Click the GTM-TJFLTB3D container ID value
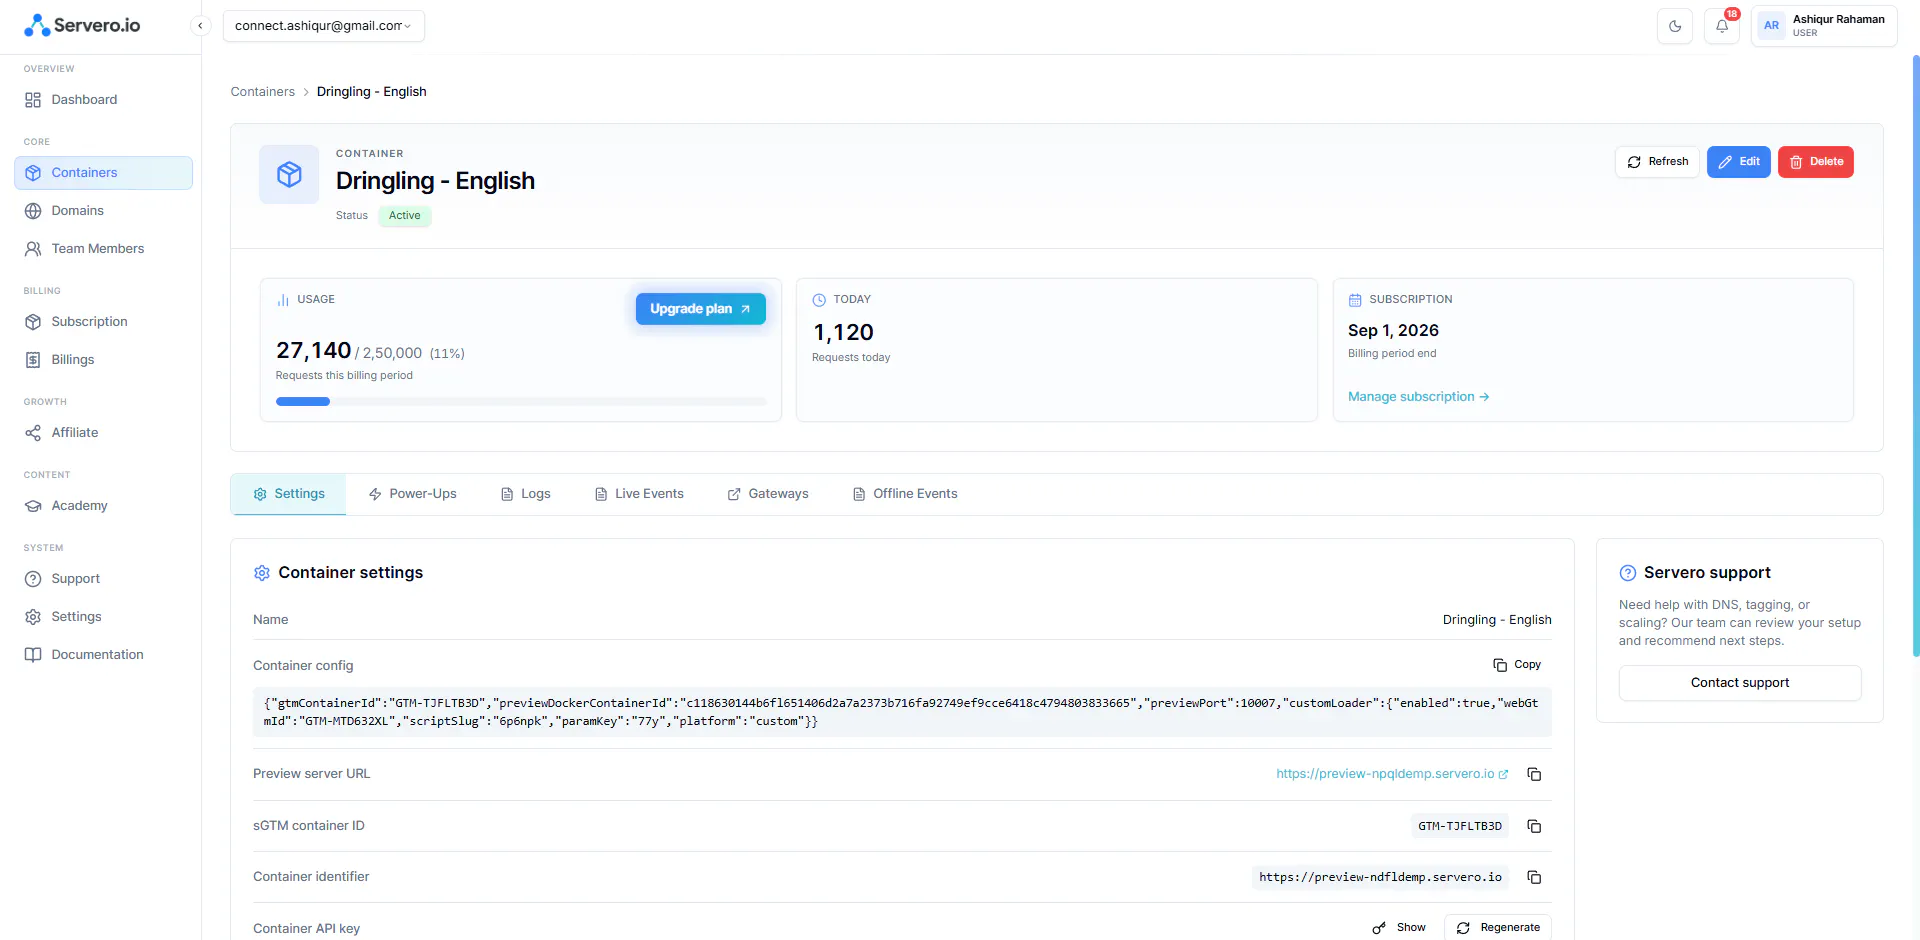The height and width of the screenshot is (940, 1920). [x=1460, y=826]
